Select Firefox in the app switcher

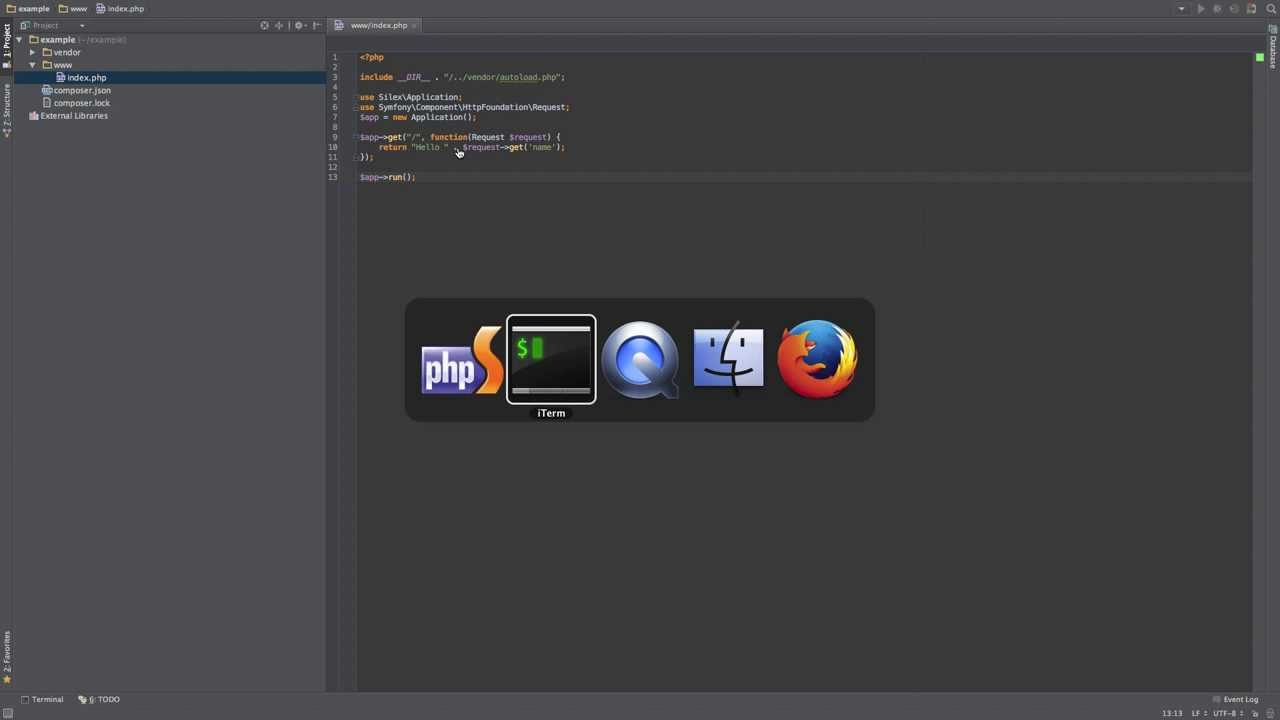[x=817, y=360]
